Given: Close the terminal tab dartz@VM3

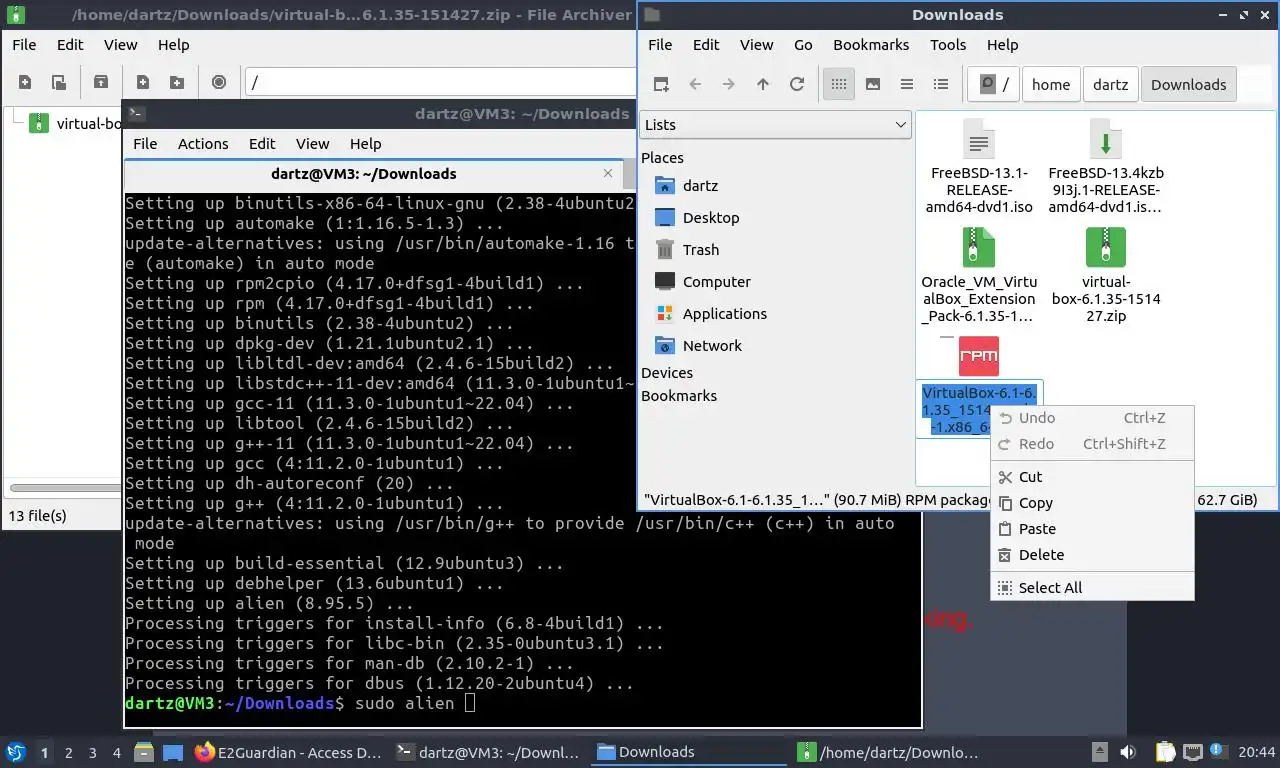Looking at the screenshot, I should click(608, 174).
